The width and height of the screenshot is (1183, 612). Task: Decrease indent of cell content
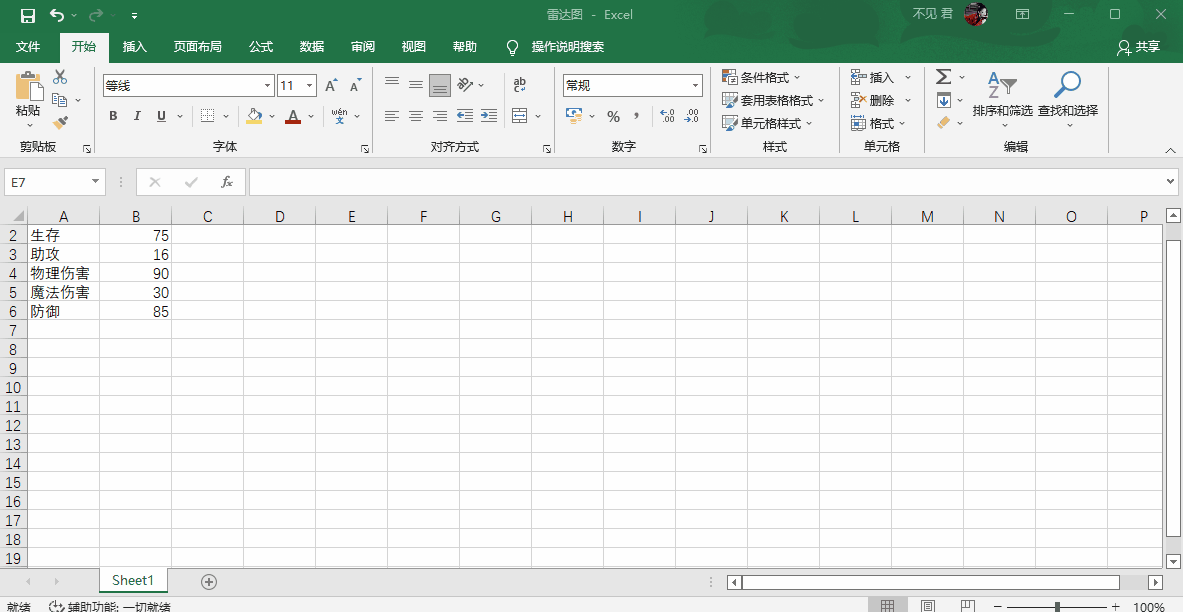tap(465, 116)
